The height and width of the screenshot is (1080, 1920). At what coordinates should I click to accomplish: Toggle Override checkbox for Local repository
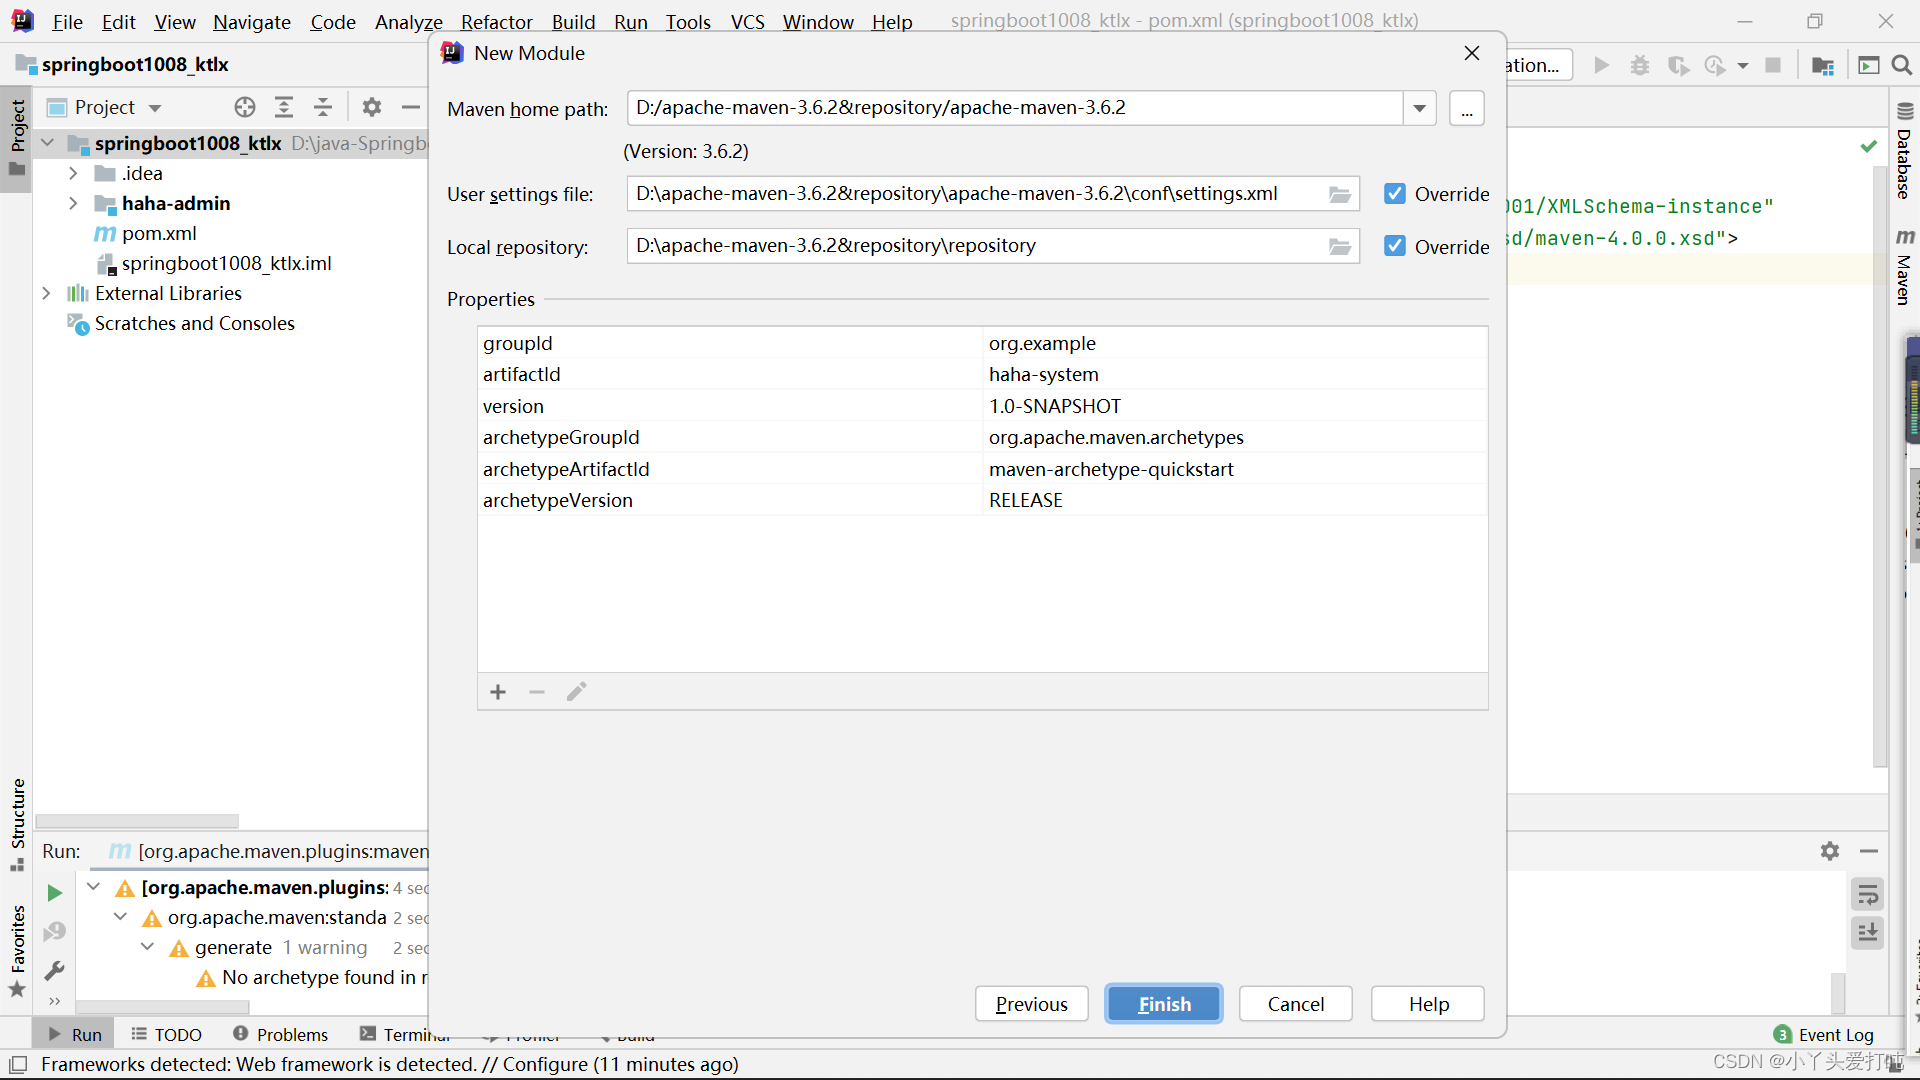1394,247
